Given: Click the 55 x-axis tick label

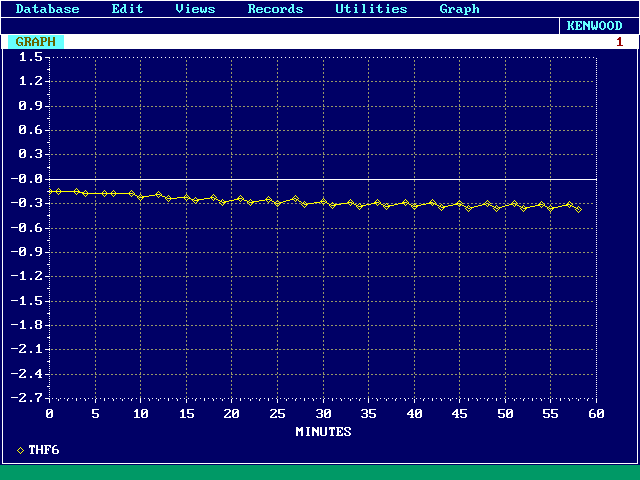Looking at the screenshot, I should [x=551, y=414].
